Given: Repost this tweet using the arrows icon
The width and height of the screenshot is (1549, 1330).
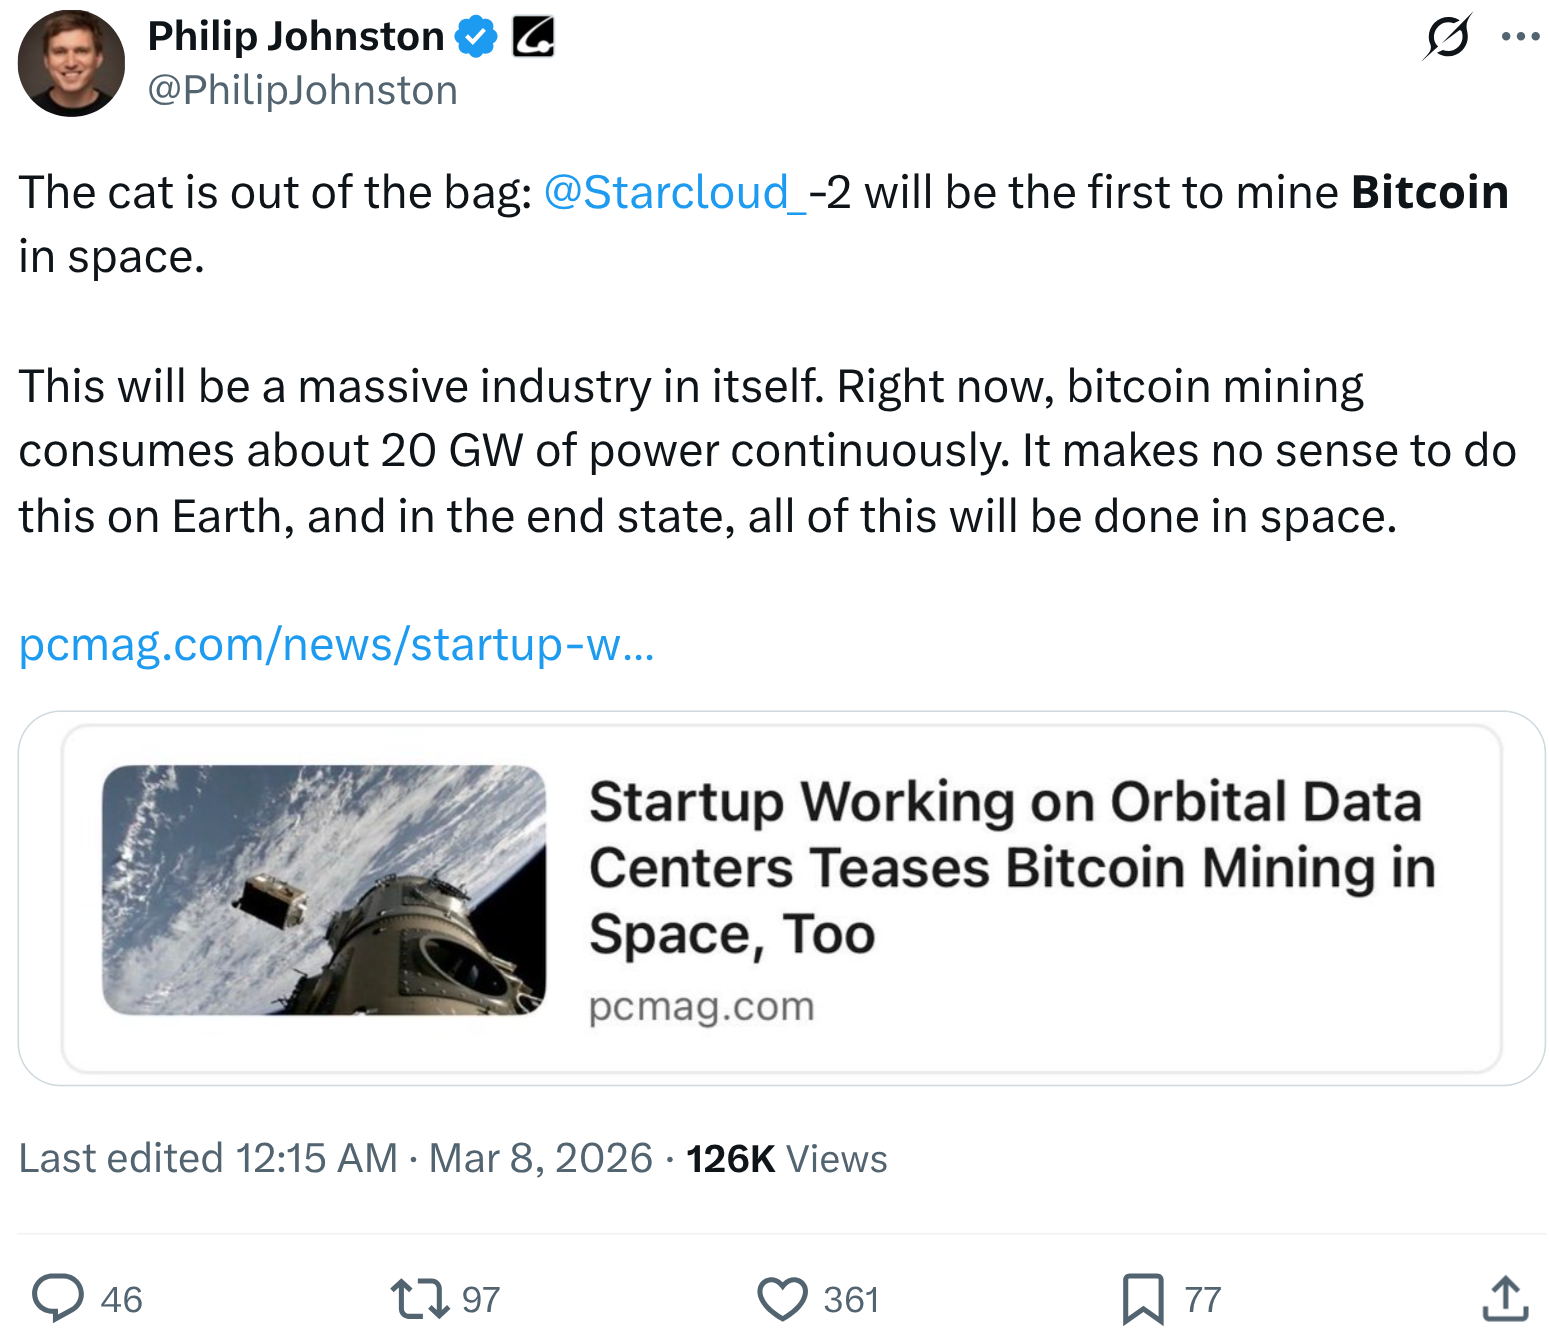Looking at the screenshot, I should (x=419, y=1298).
